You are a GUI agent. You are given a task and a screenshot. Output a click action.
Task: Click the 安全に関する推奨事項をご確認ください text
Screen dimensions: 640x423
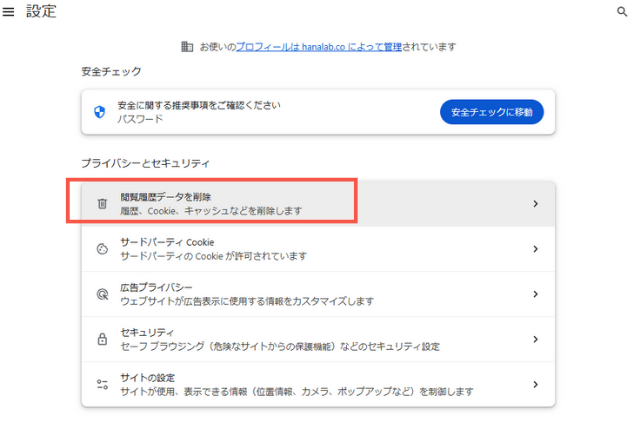tap(198, 105)
